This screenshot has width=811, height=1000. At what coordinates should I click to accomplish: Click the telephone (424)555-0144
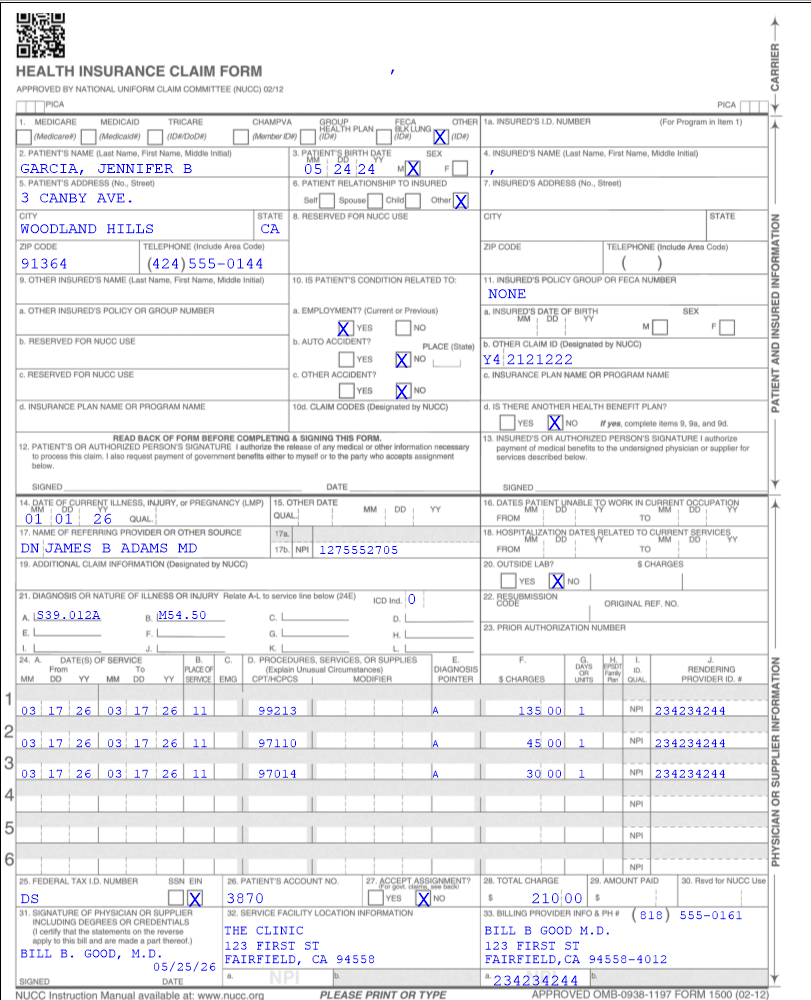pyautogui.click(x=205, y=264)
